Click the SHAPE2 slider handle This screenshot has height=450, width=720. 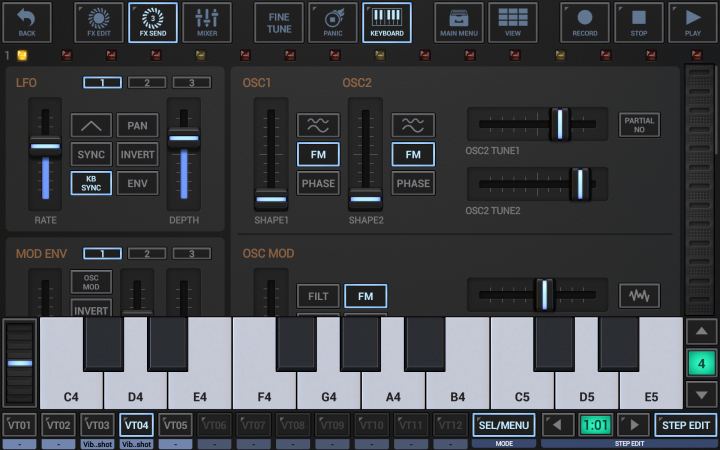[366, 199]
